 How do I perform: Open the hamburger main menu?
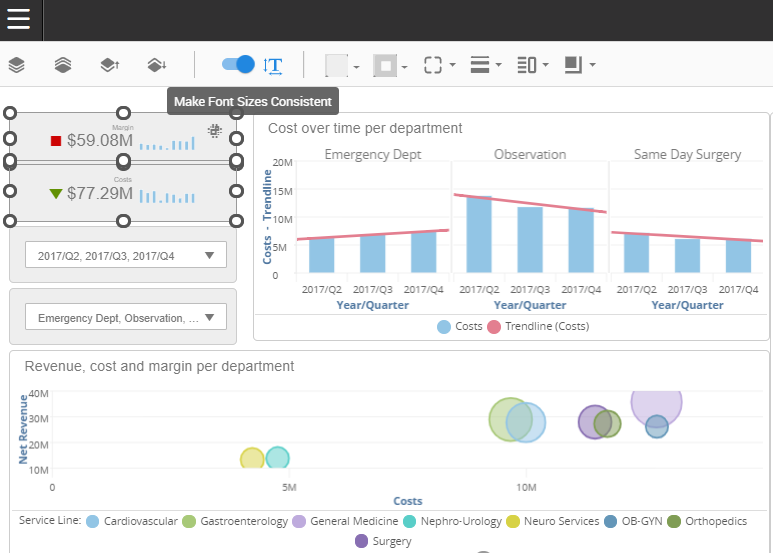click(20, 19)
